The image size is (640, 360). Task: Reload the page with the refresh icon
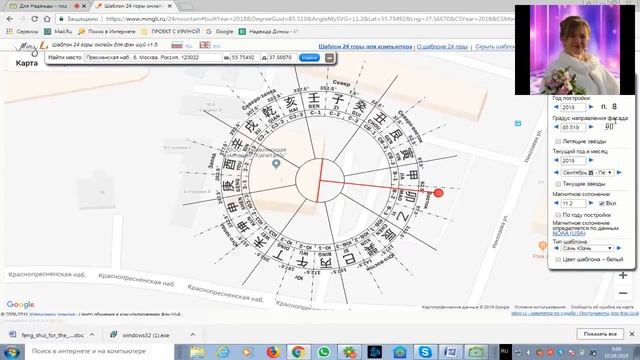[x=35, y=19]
